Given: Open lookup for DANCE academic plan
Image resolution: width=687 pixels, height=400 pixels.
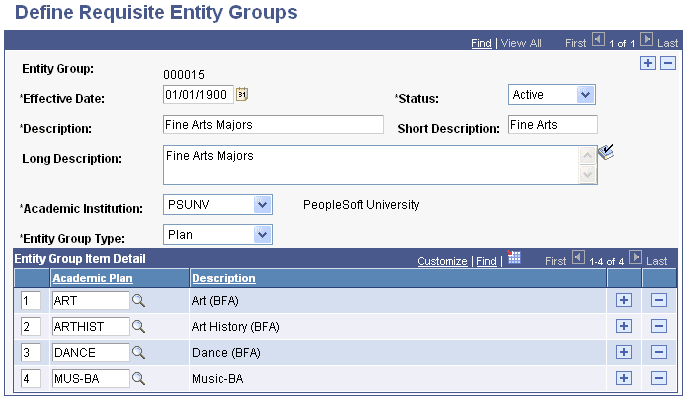Looking at the screenshot, I should 139,352.
